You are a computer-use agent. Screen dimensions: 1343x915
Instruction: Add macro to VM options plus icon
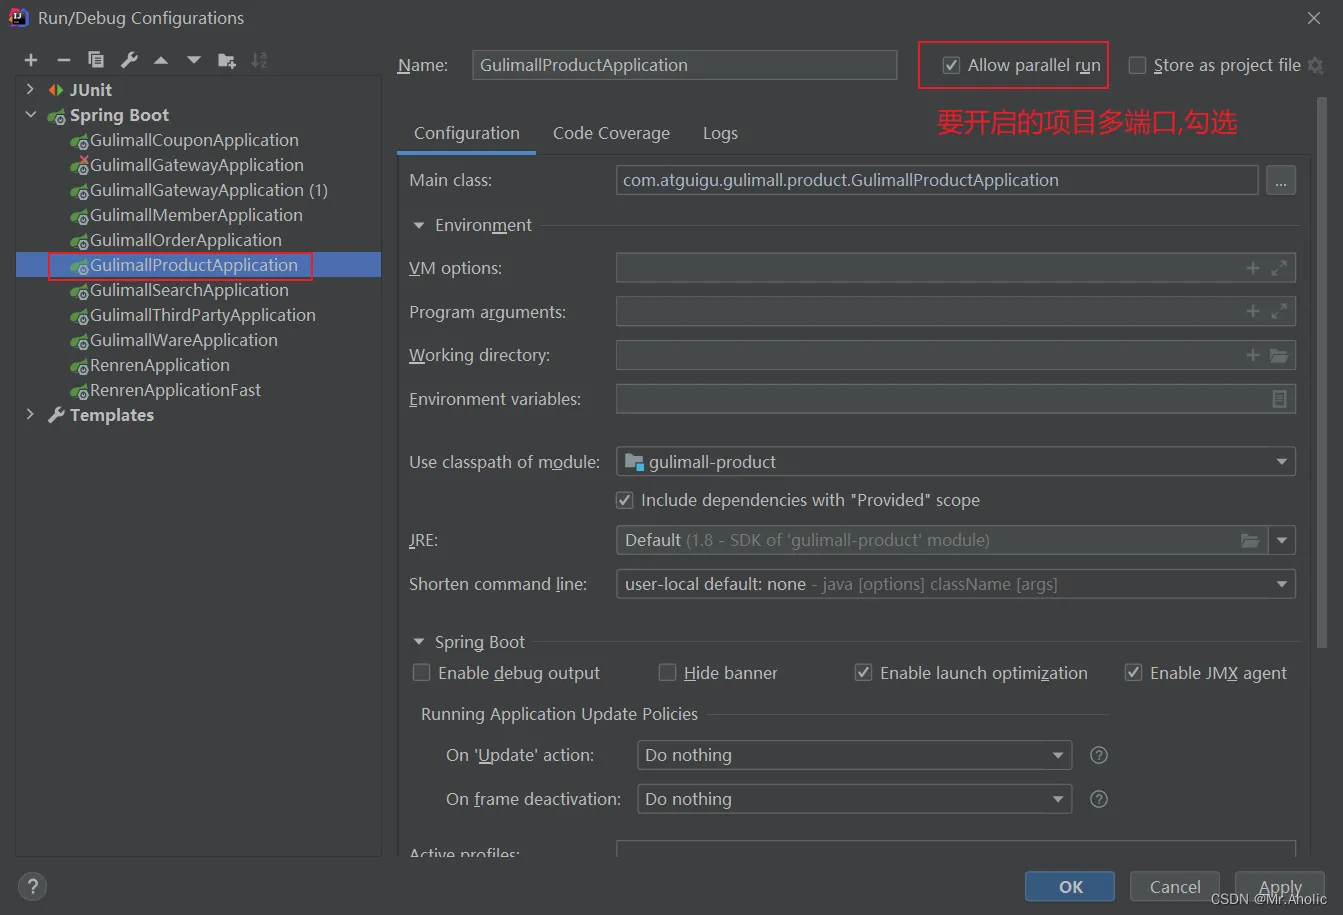[1252, 268]
